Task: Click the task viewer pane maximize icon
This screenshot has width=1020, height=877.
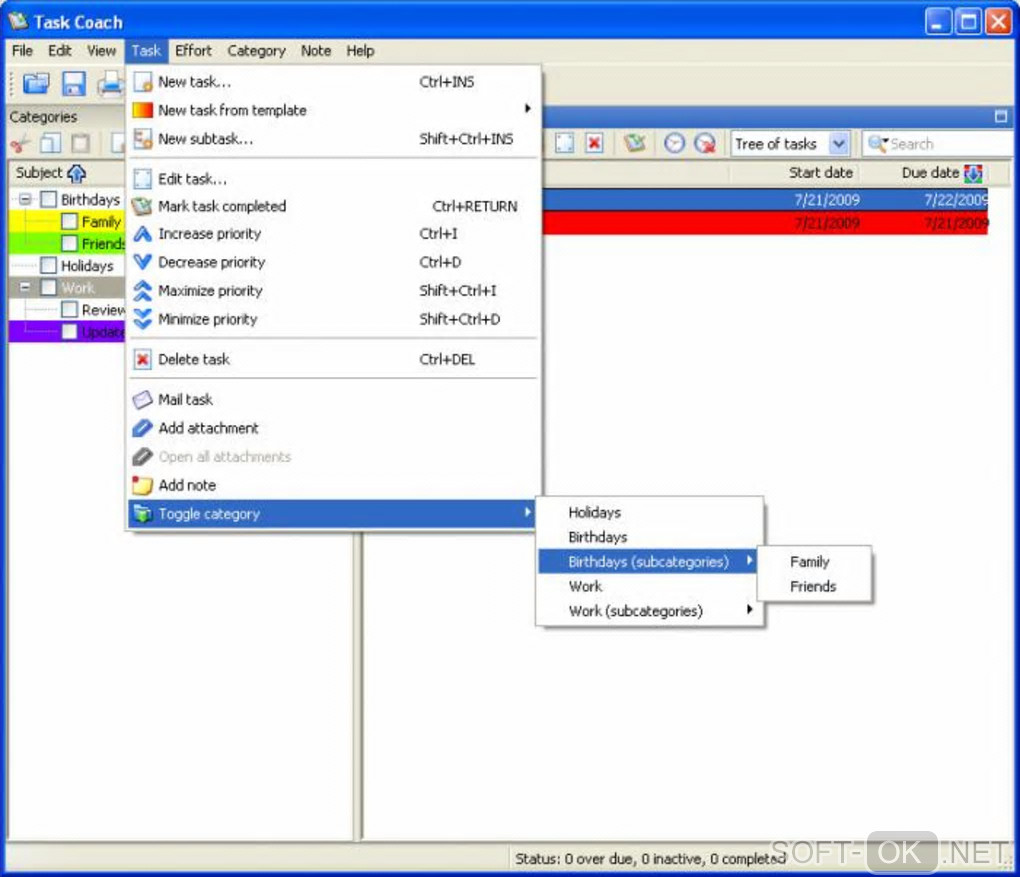Action: tap(1000, 116)
